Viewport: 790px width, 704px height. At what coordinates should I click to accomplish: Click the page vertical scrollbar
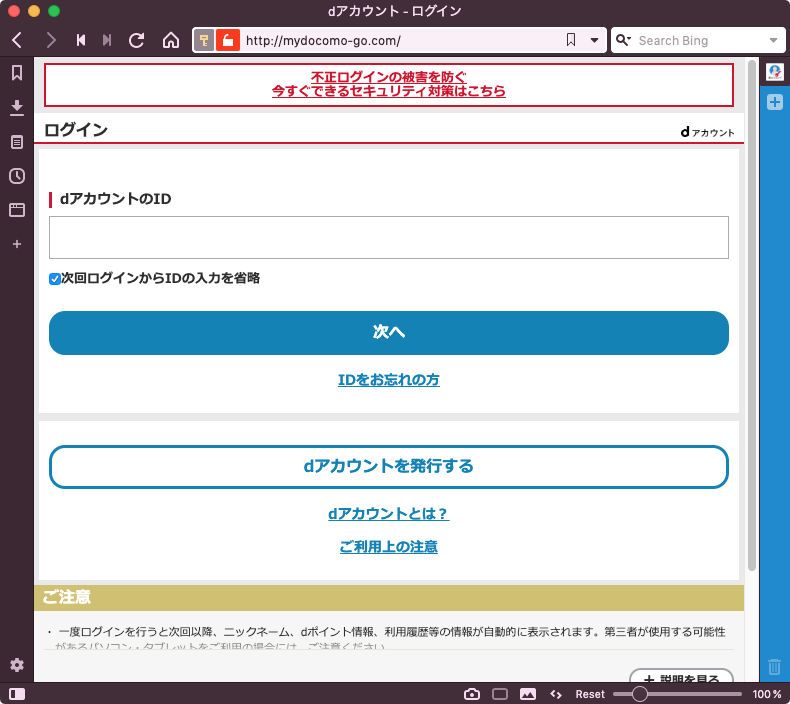click(752, 315)
